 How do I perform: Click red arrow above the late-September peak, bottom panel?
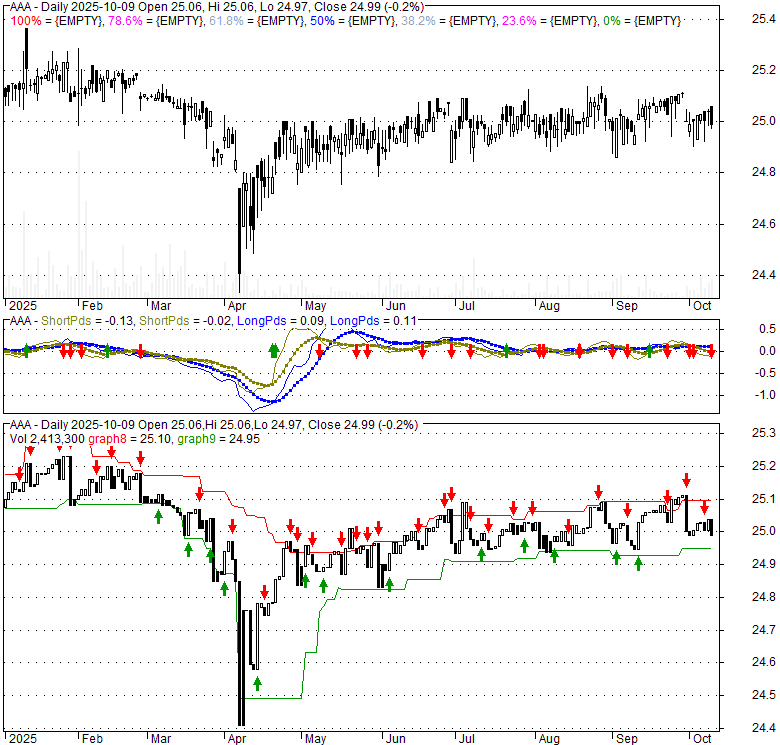[686, 480]
